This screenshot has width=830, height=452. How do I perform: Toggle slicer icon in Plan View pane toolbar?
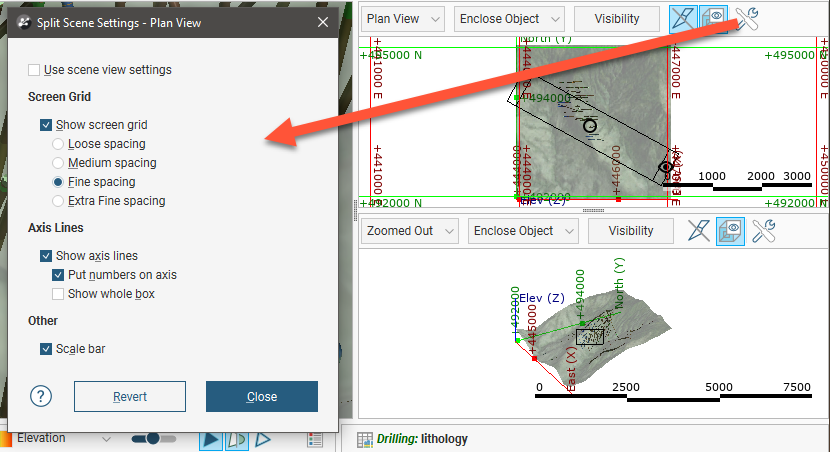[683, 19]
